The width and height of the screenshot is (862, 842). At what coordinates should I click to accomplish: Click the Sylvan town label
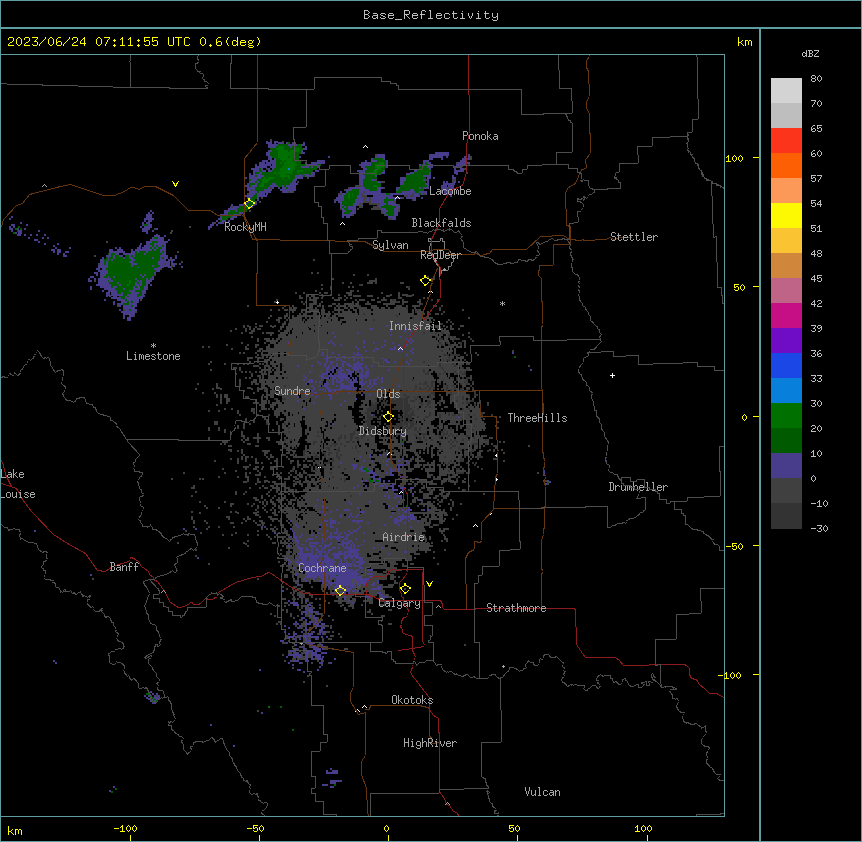(x=390, y=245)
